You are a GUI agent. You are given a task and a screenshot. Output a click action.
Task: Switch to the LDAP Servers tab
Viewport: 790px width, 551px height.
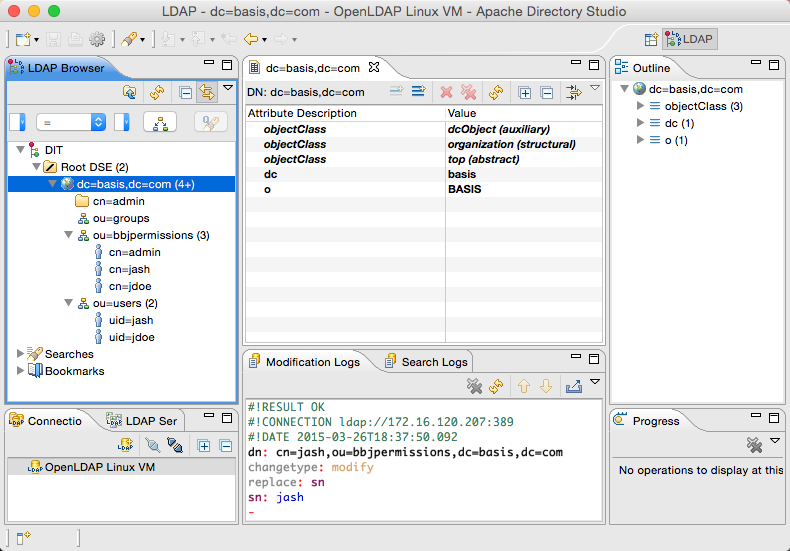(142, 421)
